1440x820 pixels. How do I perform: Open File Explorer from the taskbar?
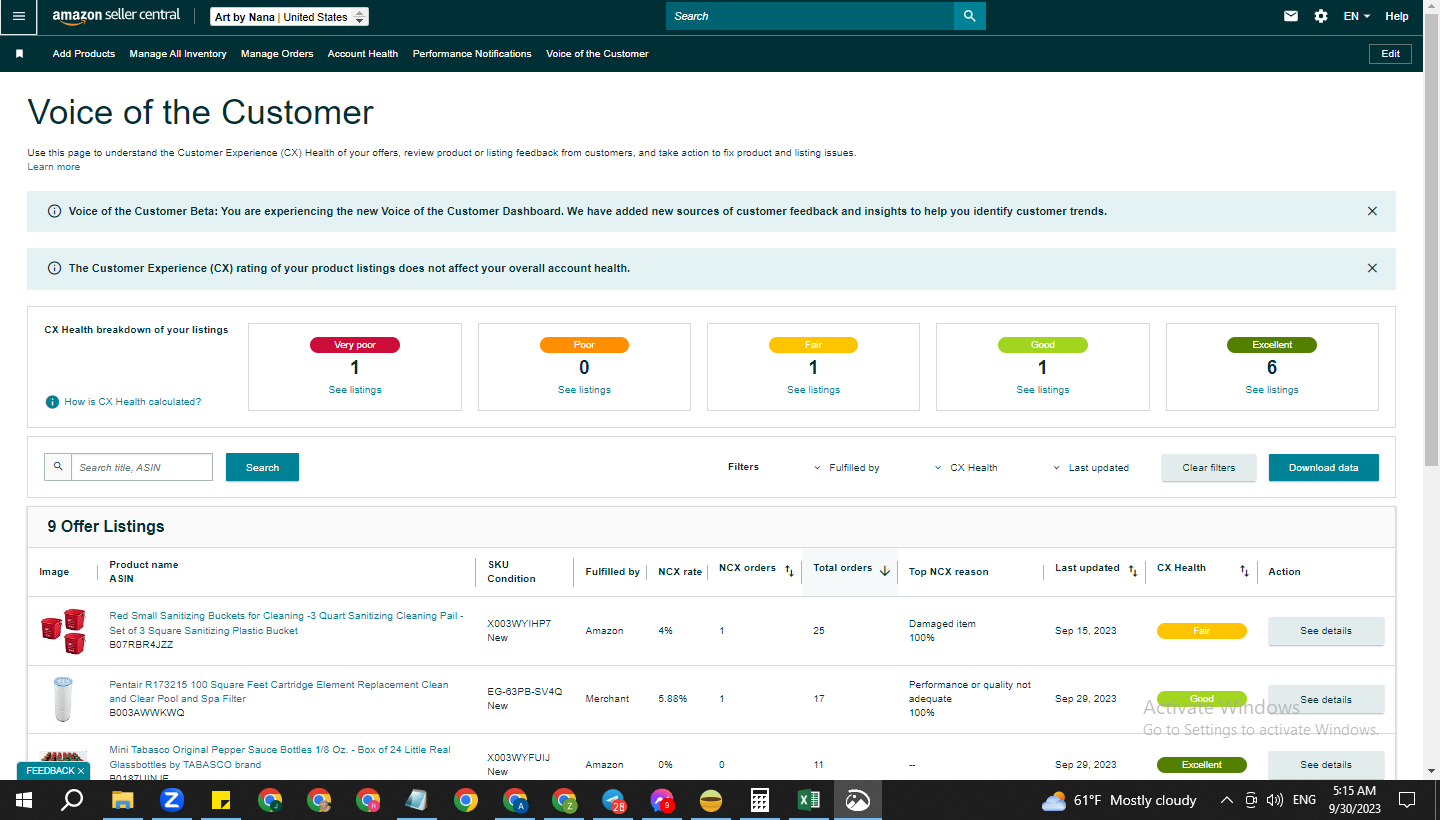(x=122, y=800)
